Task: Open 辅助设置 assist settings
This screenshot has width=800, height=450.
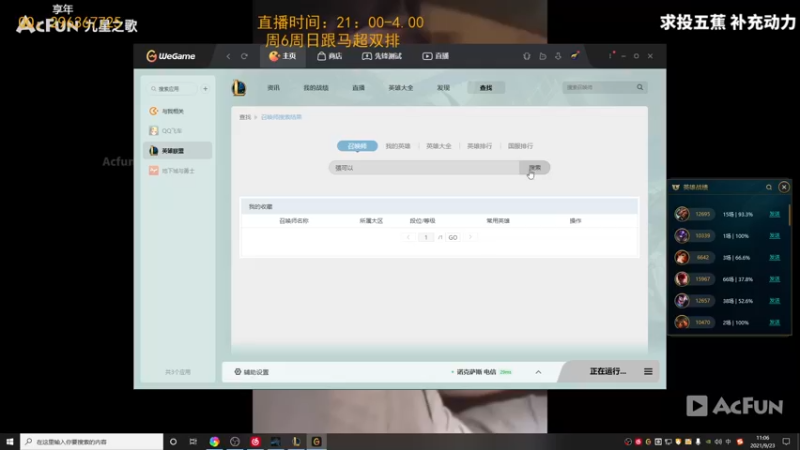Action: 252,372
